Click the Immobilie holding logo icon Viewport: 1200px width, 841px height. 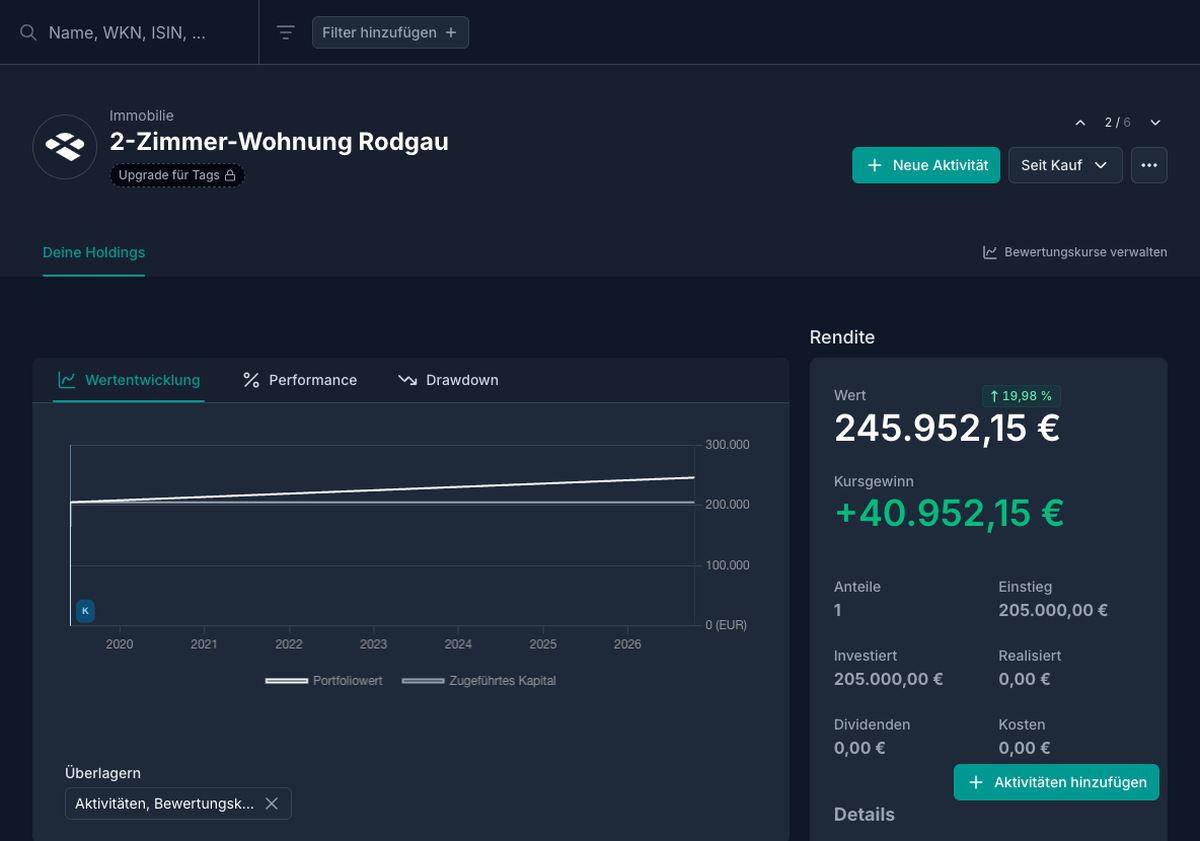coord(65,147)
